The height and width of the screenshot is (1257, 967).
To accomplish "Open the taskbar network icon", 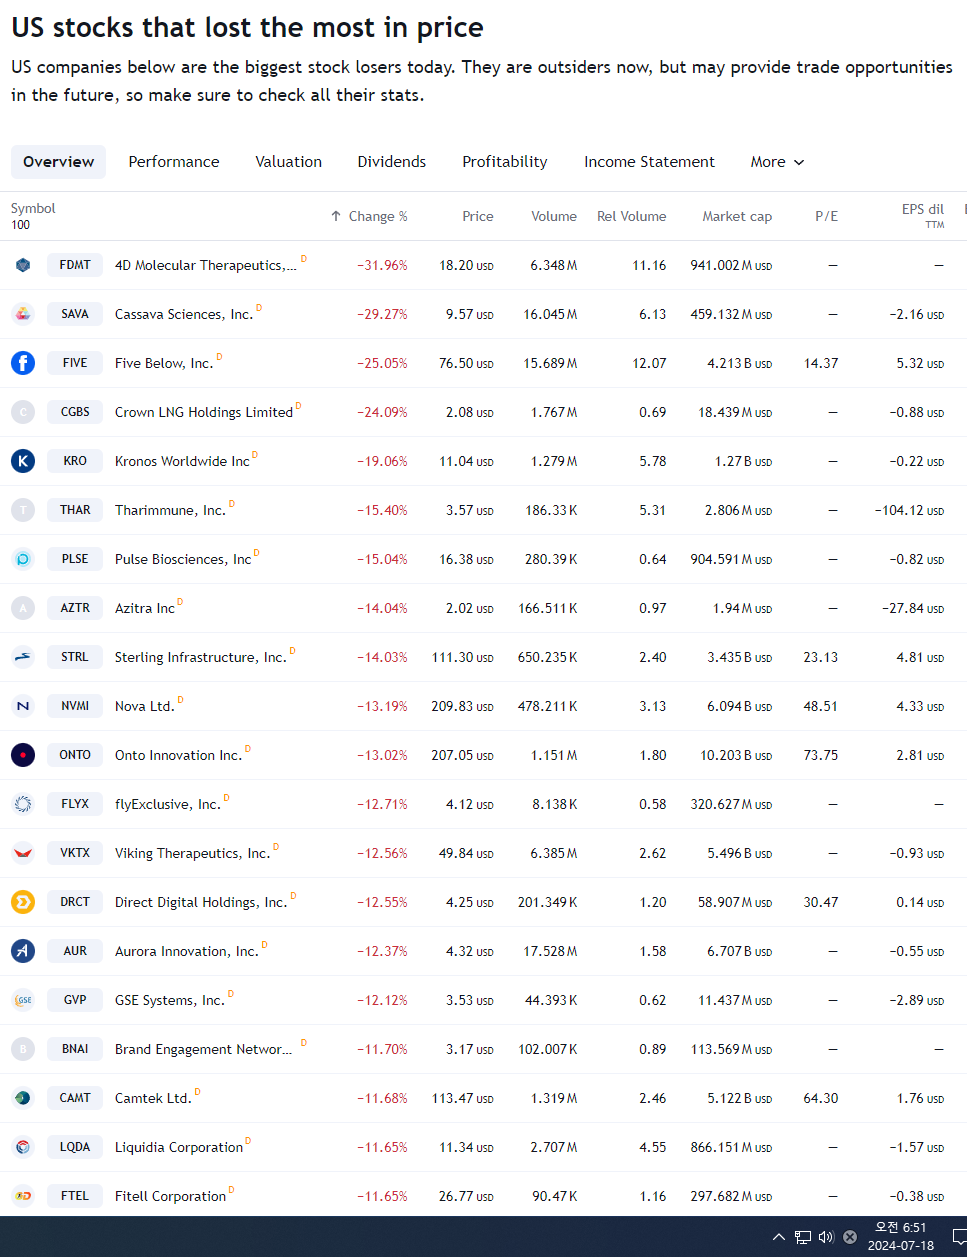I will (x=802, y=1237).
